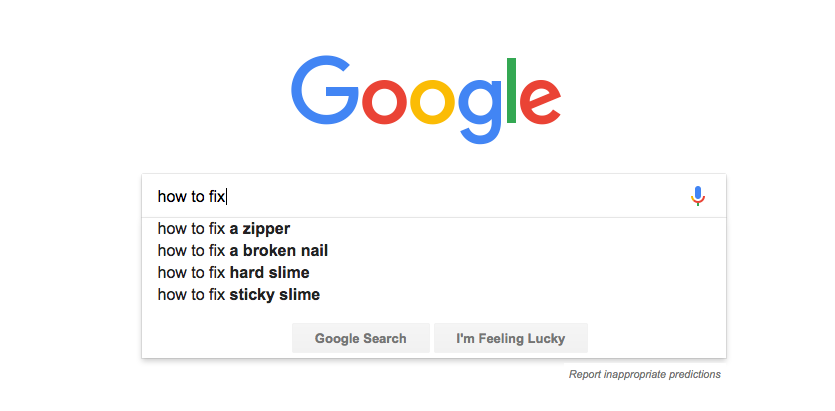Open Report inappropriate predictions link

point(644,375)
